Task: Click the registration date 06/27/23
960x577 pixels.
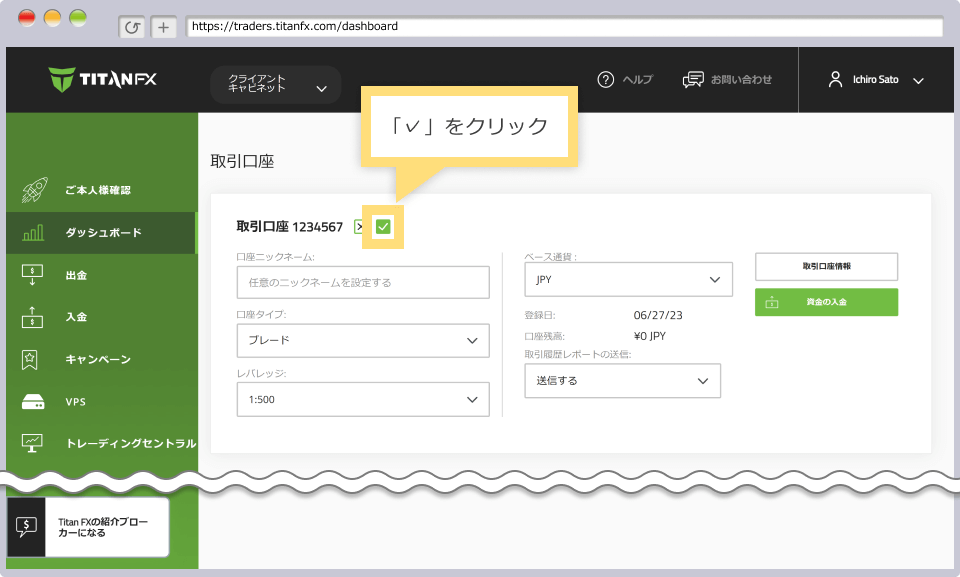Action: [658, 315]
